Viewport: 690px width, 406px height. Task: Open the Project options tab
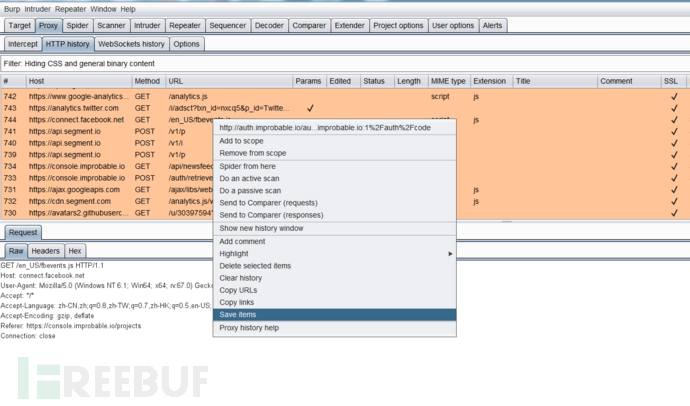pyautogui.click(x=398, y=26)
